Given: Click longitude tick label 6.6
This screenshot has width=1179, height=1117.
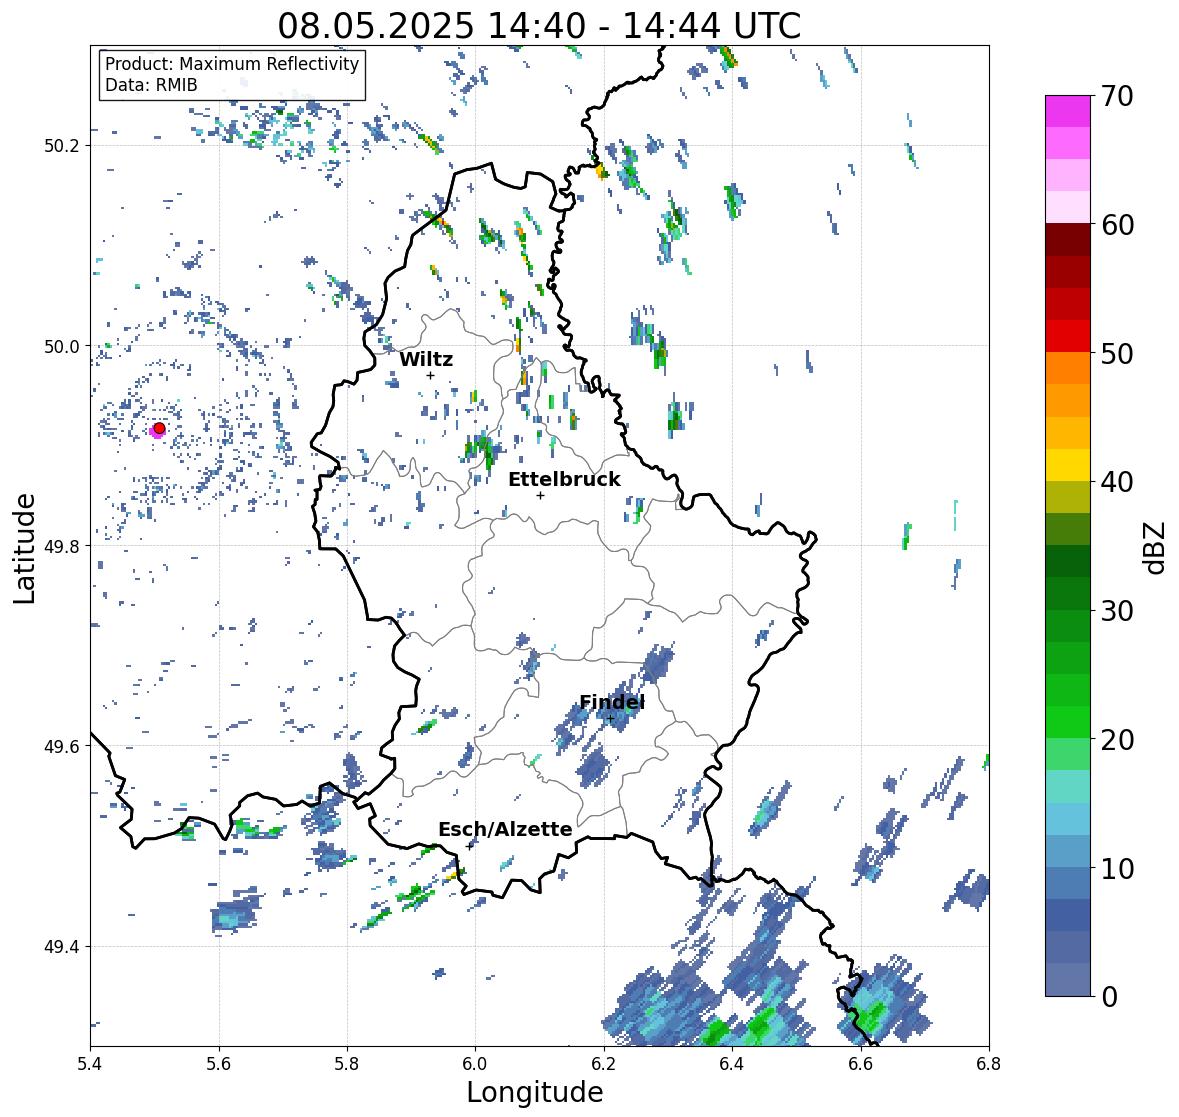Looking at the screenshot, I should [x=861, y=1064].
